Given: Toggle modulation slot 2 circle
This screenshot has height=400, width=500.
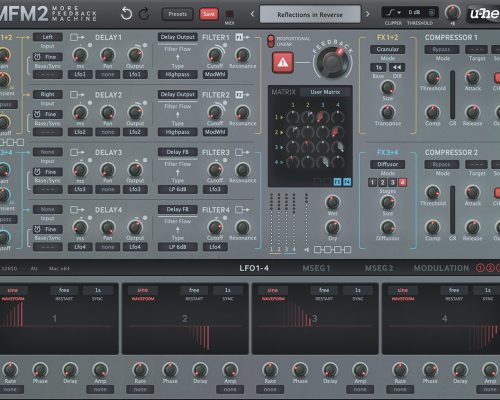Looking at the screenshot, I should pyautogui.click(x=490, y=268).
